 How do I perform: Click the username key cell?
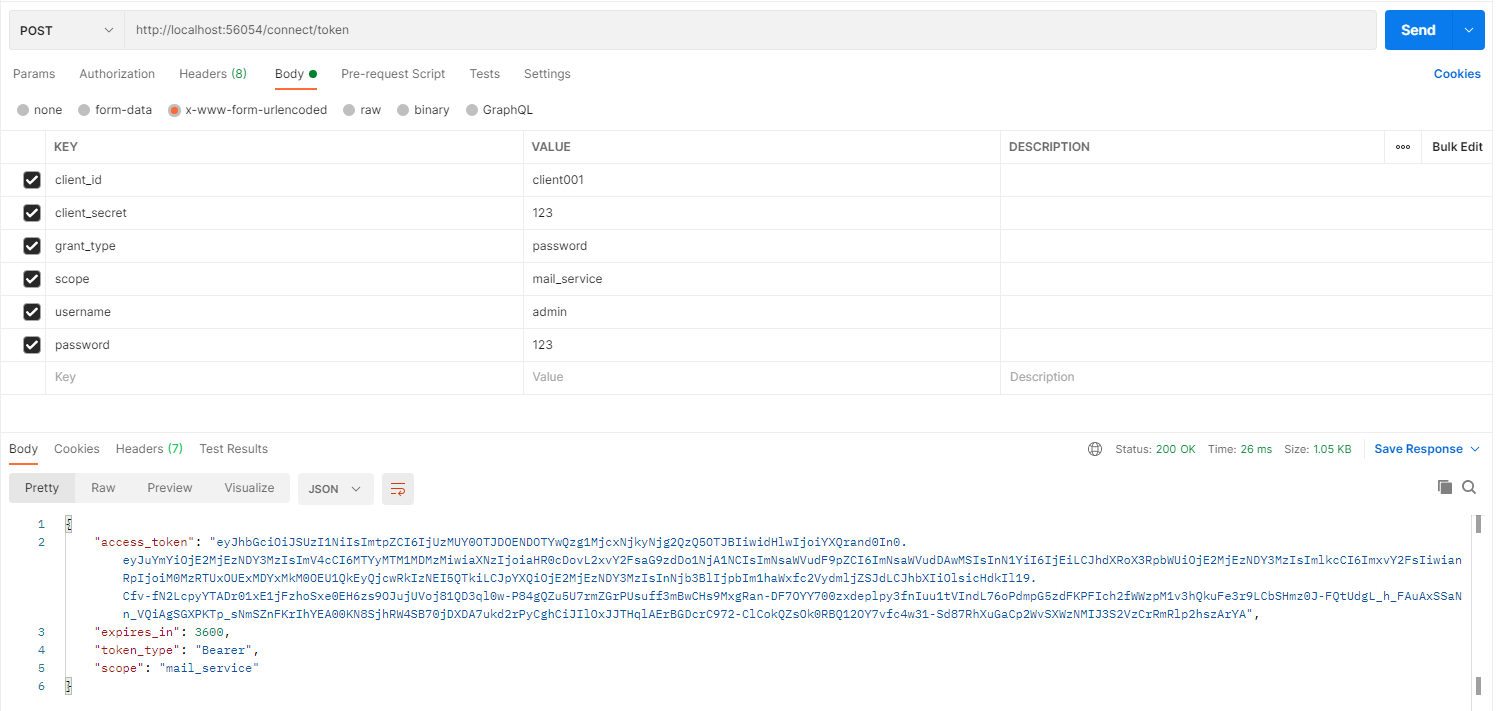[x=285, y=312]
